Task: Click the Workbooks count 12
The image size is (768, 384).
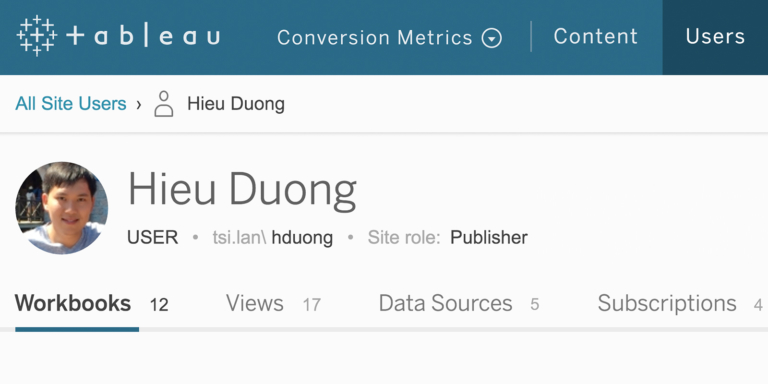Action: [159, 305]
